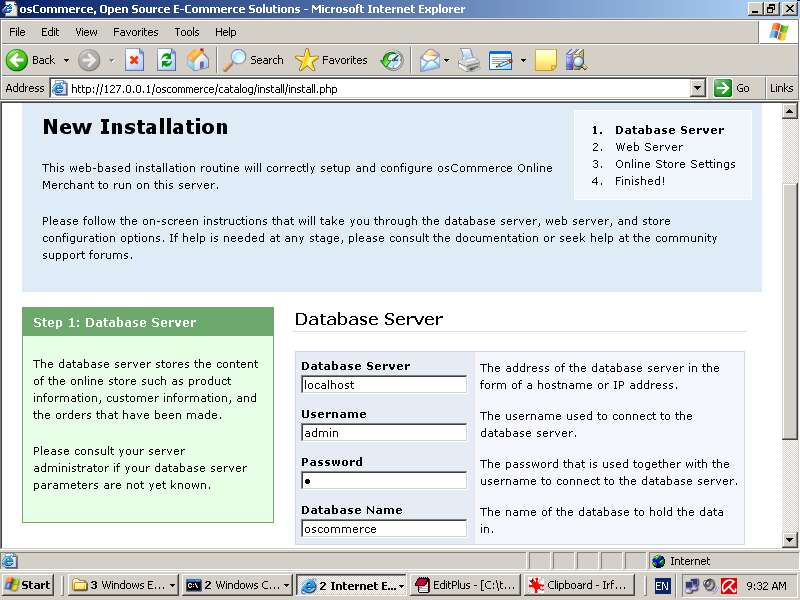The width and height of the screenshot is (800, 600).
Task: Open the Search toolbar button
Action: 254,60
